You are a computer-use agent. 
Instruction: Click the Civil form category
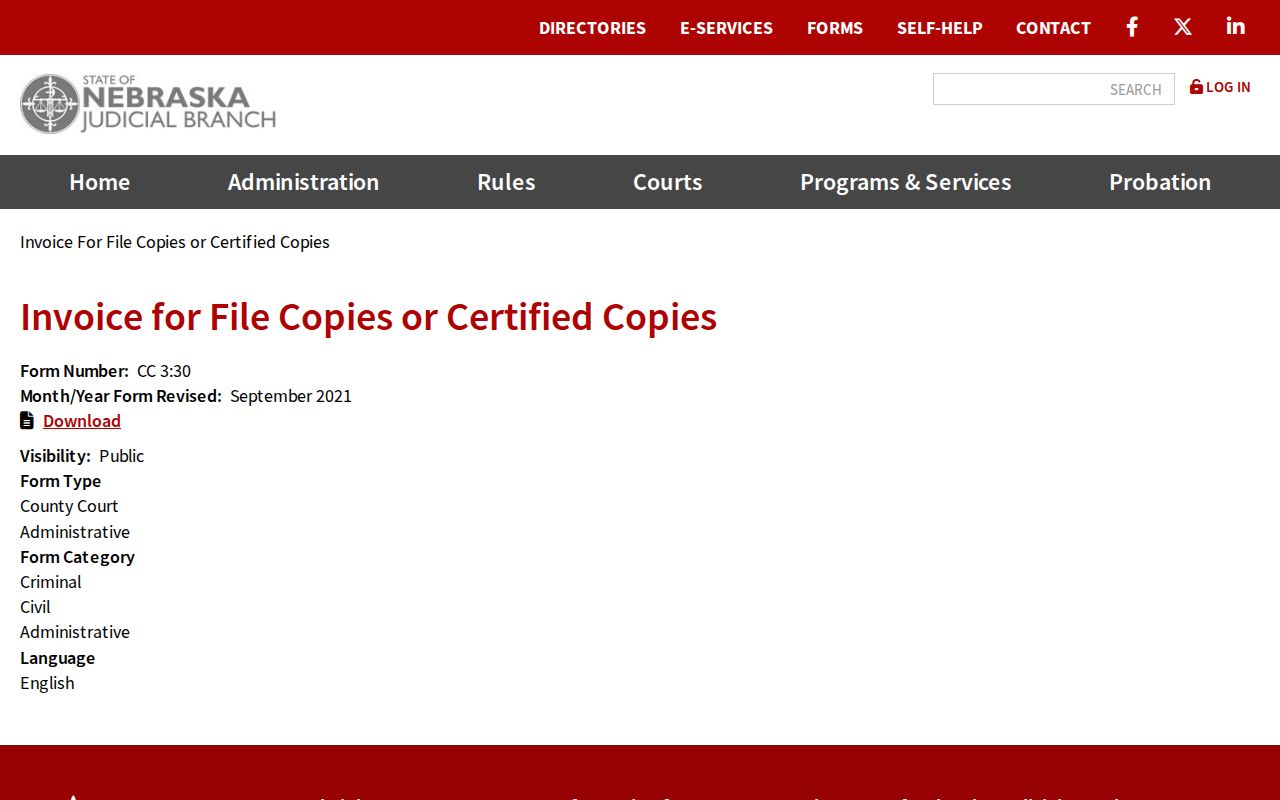(35, 607)
